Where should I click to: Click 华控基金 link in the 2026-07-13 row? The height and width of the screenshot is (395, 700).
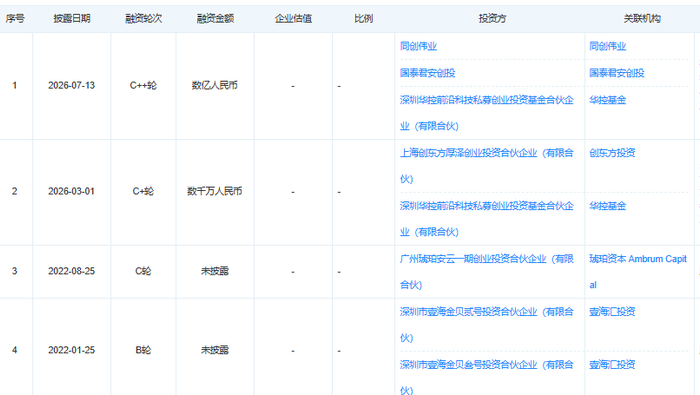coord(608,100)
